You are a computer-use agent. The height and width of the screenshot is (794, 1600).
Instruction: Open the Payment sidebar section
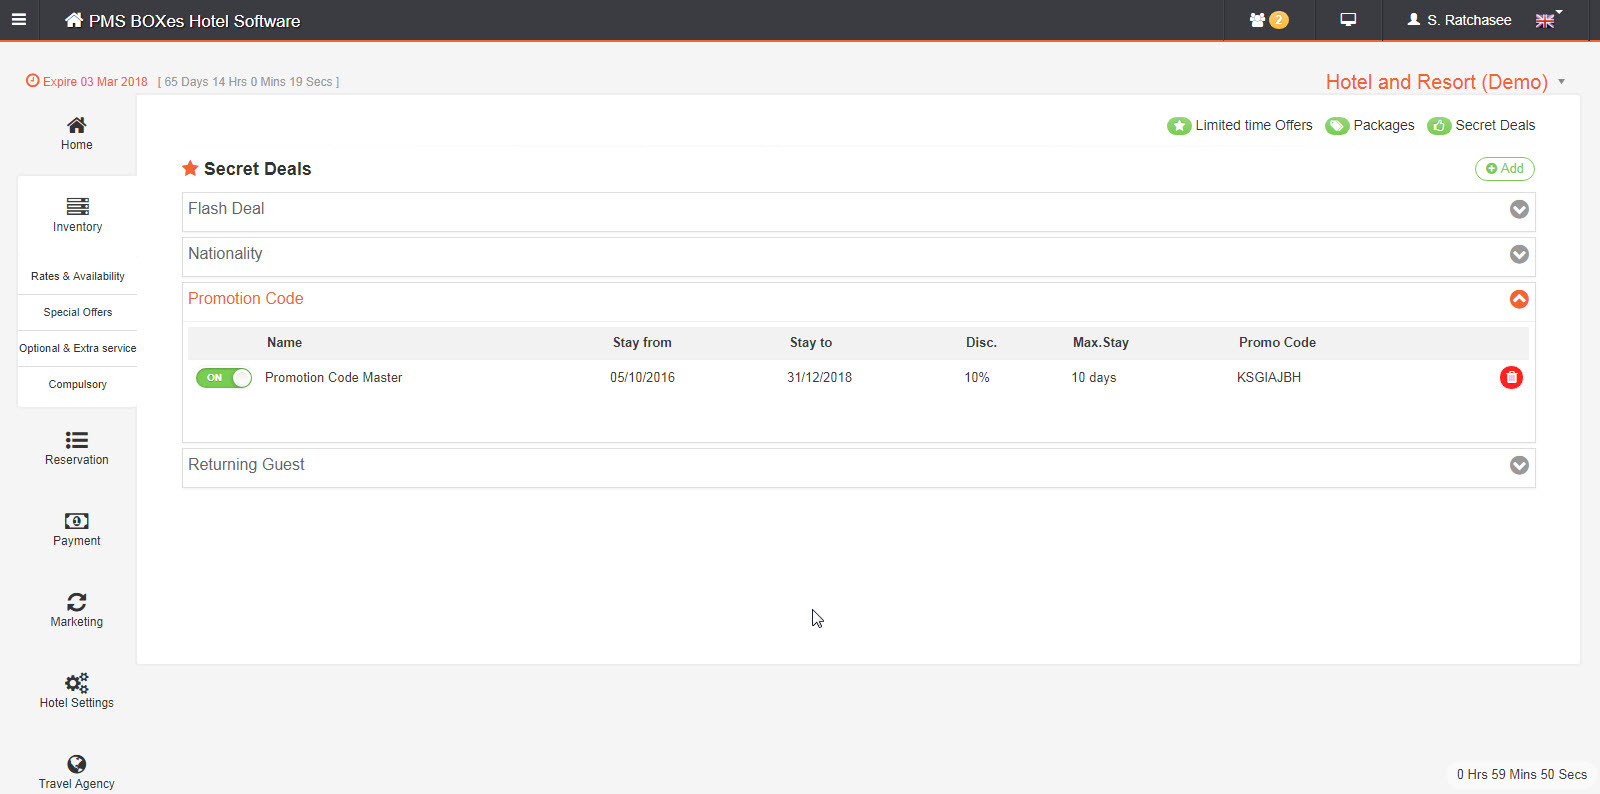tap(77, 528)
